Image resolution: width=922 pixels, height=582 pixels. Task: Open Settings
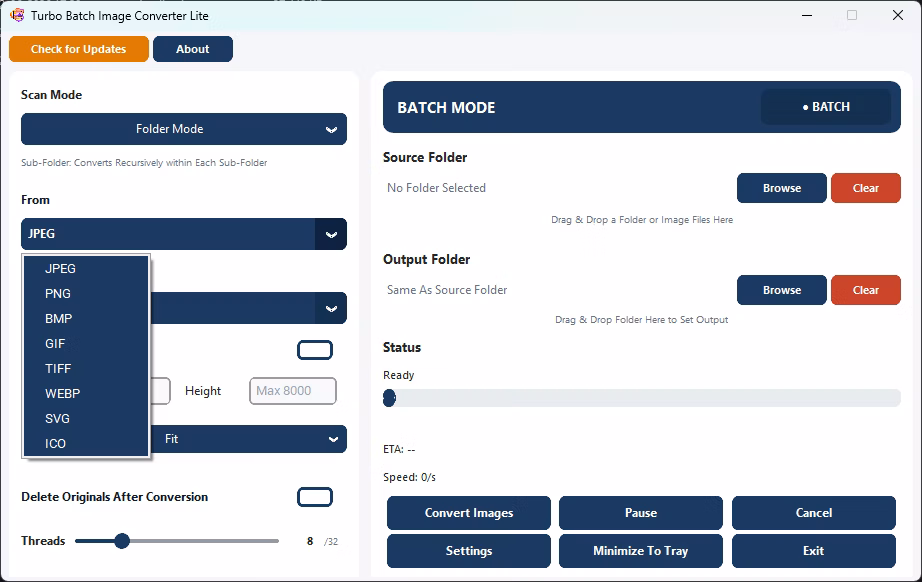(469, 551)
